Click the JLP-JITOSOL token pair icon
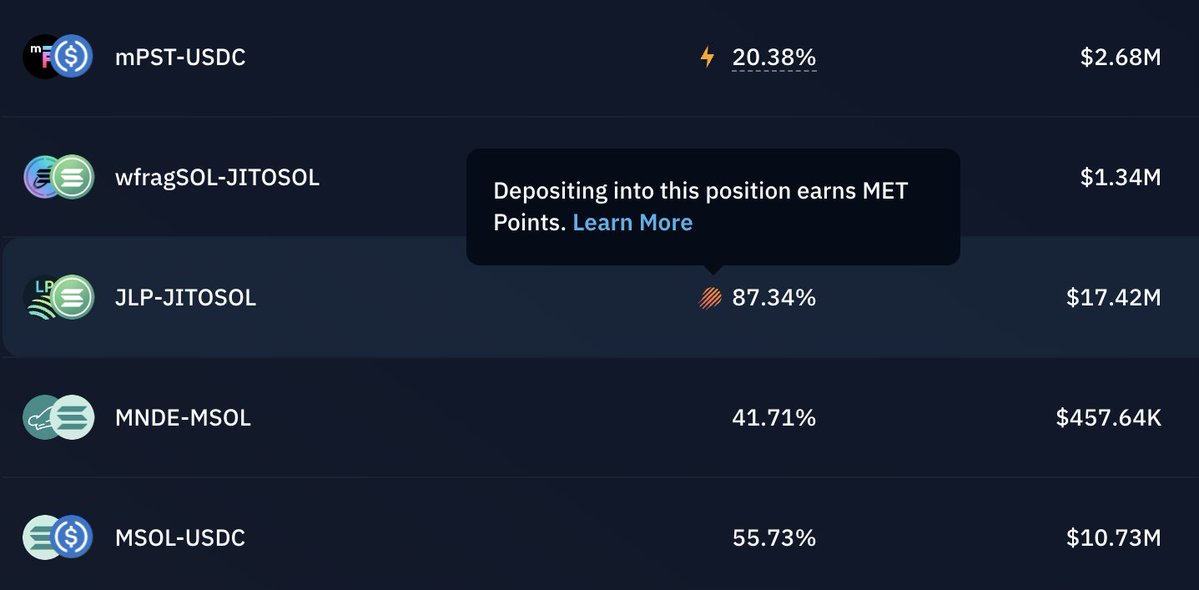The width and height of the screenshot is (1199, 590). (57, 297)
